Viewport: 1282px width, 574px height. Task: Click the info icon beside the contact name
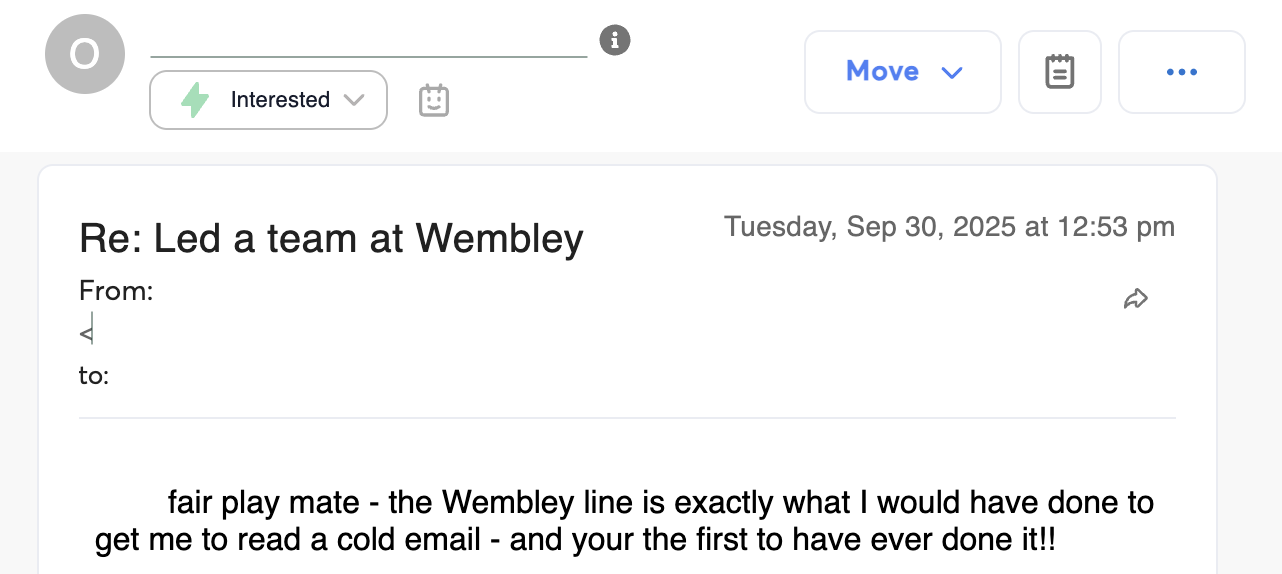pyautogui.click(x=615, y=41)
